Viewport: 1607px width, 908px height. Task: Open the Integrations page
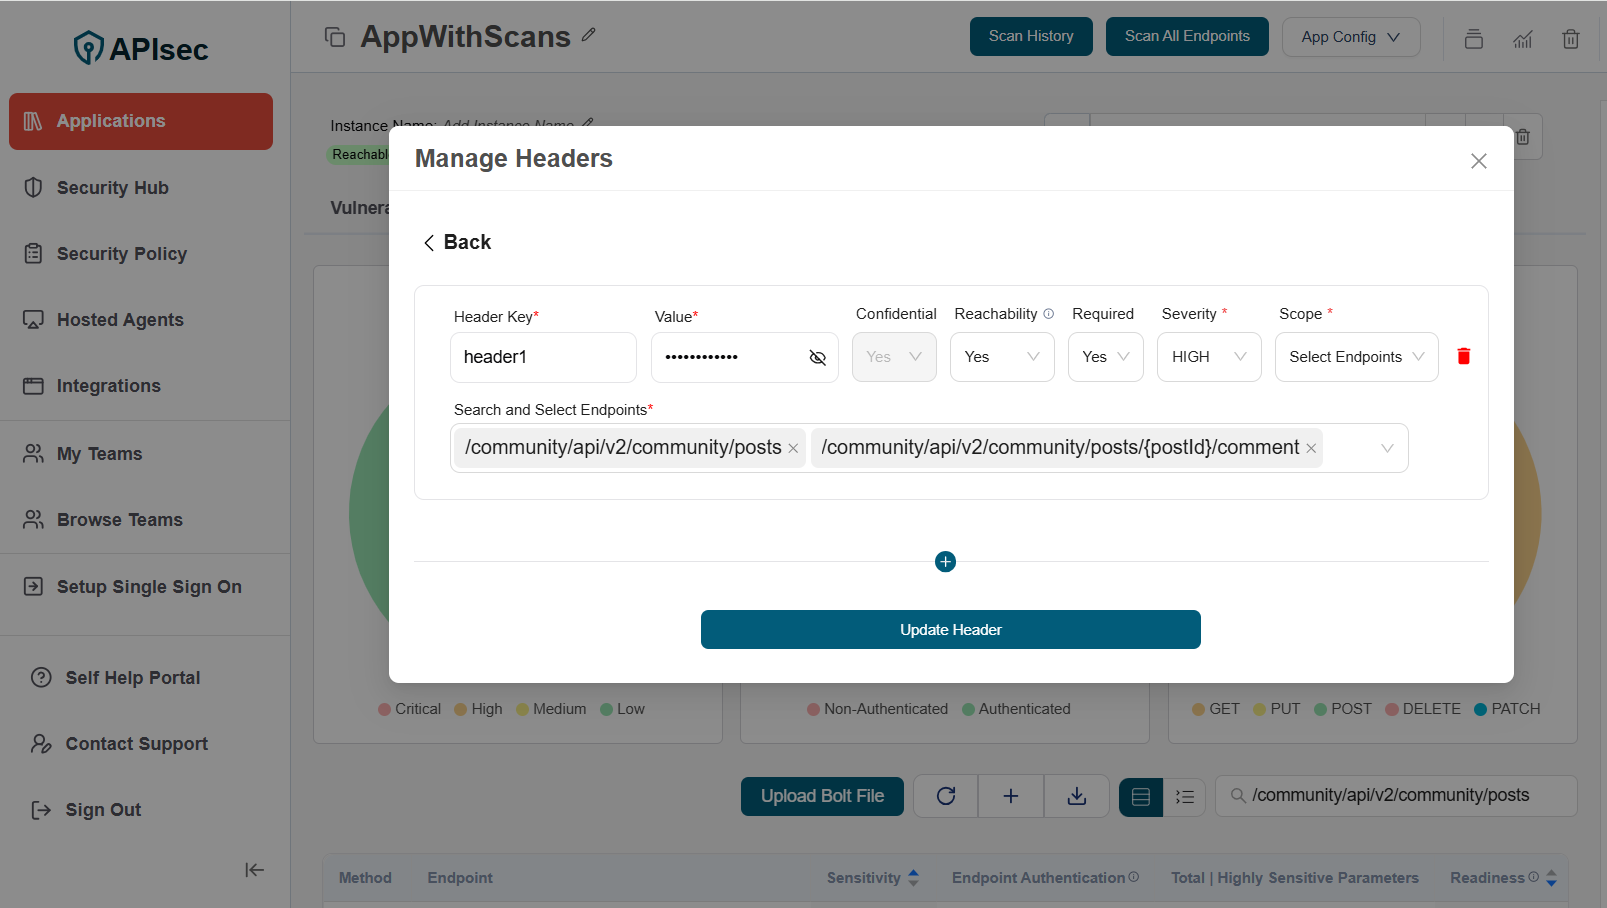coord(107,385)
